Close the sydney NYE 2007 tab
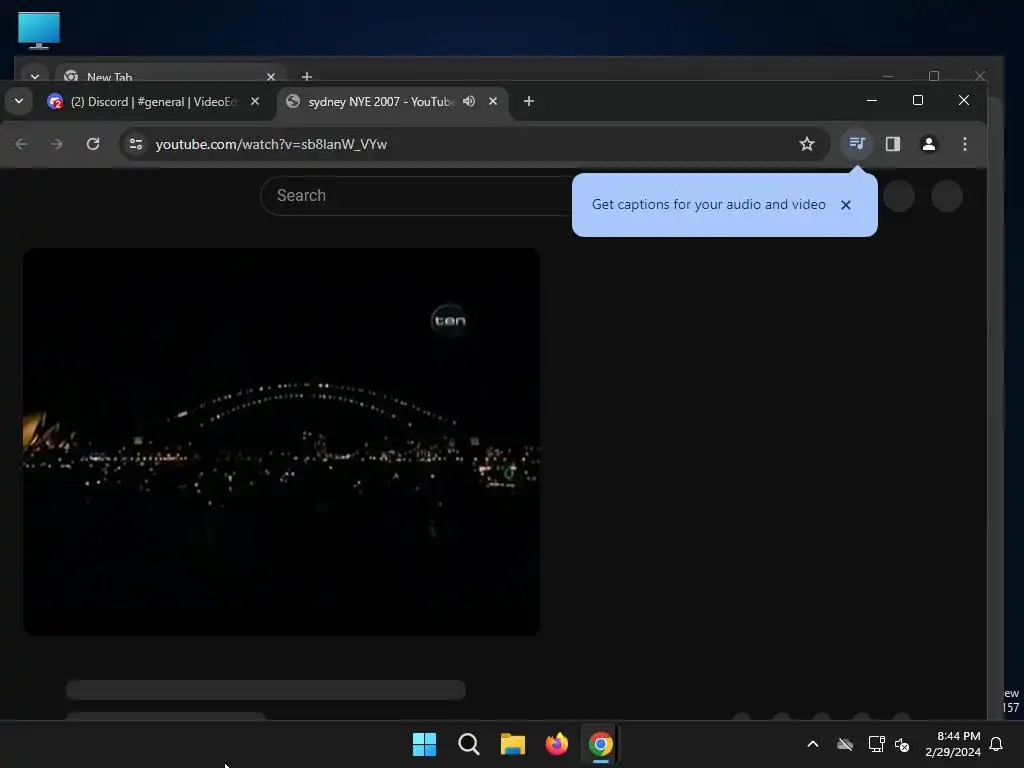 (x=493, y=101)
